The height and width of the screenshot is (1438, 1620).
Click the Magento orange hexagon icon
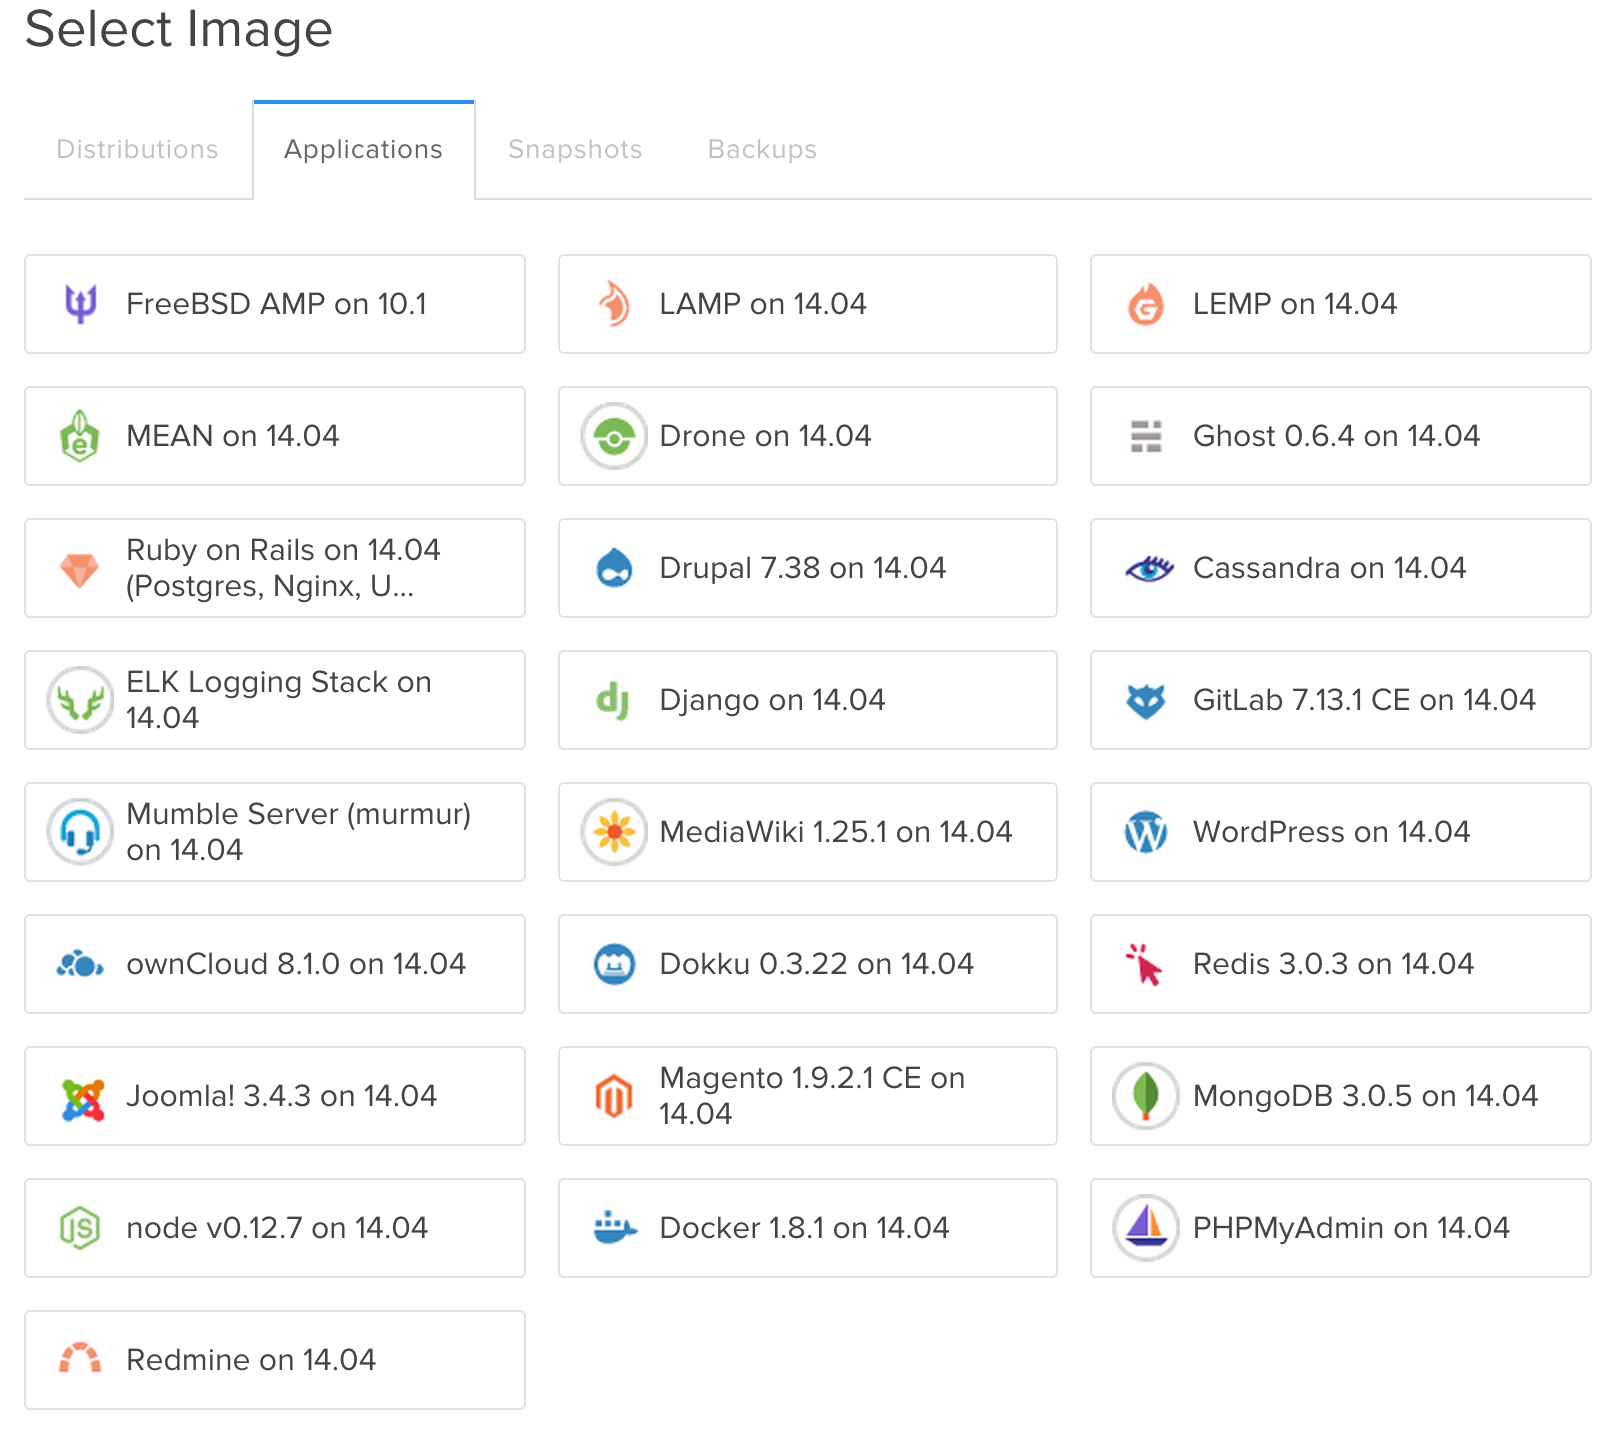coord(614,1096)
